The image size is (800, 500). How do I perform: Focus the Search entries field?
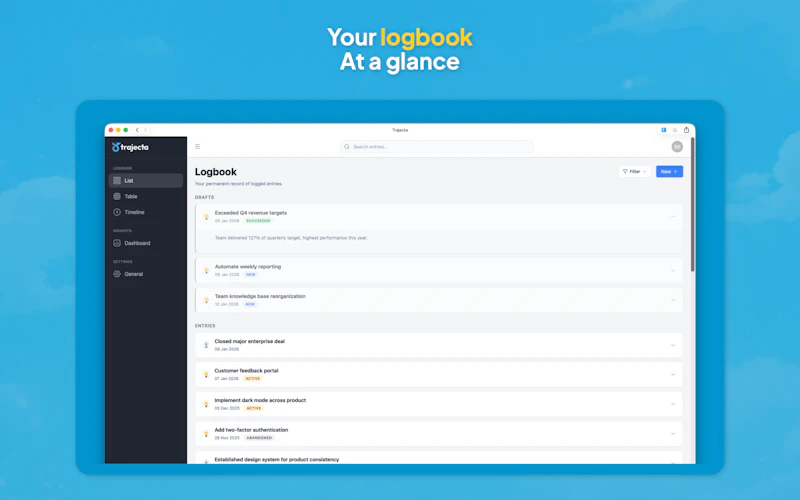click(437, 147)
